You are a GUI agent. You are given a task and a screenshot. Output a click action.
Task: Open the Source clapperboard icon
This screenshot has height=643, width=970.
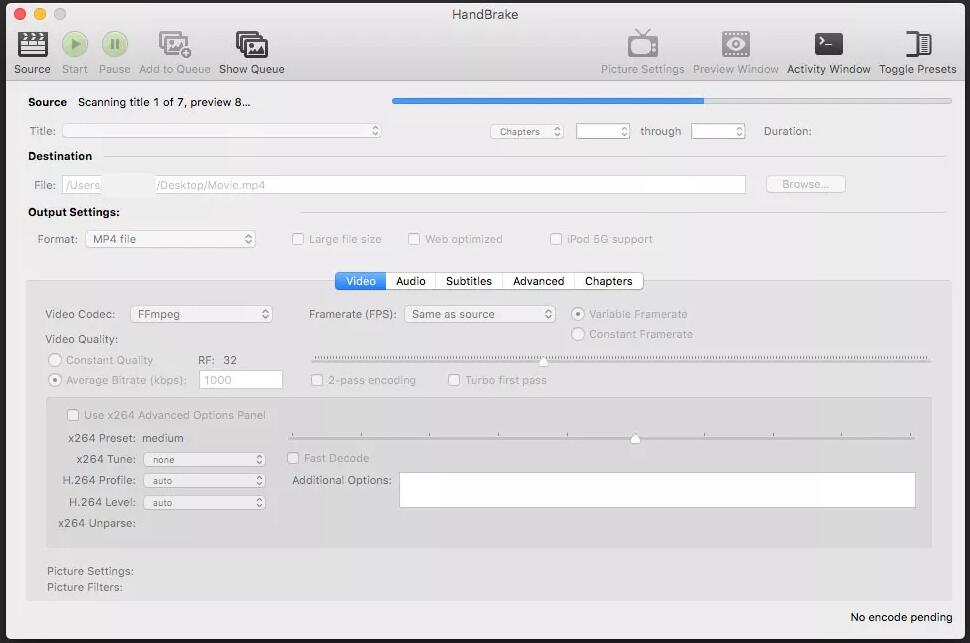pyautogui.click(x=32, y=45)
